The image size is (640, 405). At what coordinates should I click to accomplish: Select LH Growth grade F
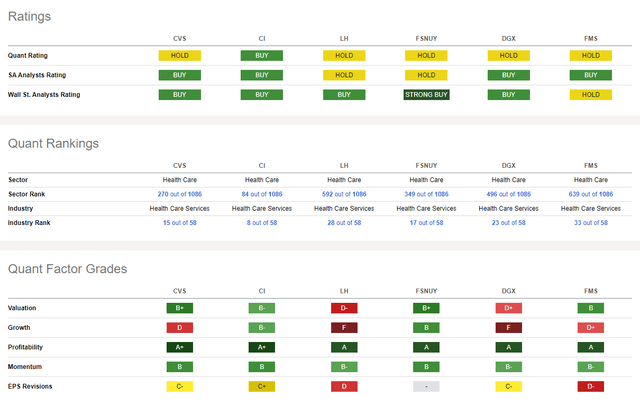pos(344,328)
